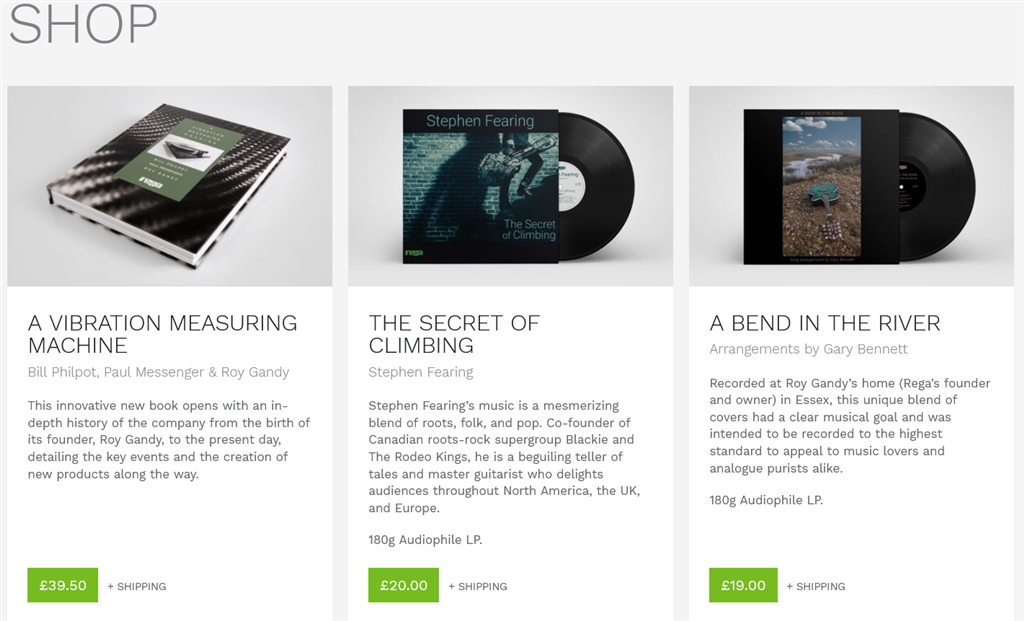Select the Arrangements by Gary Bennett subtitle
Image resolution: width=1024 pixels, height=621 pixels.
[808, 349]
